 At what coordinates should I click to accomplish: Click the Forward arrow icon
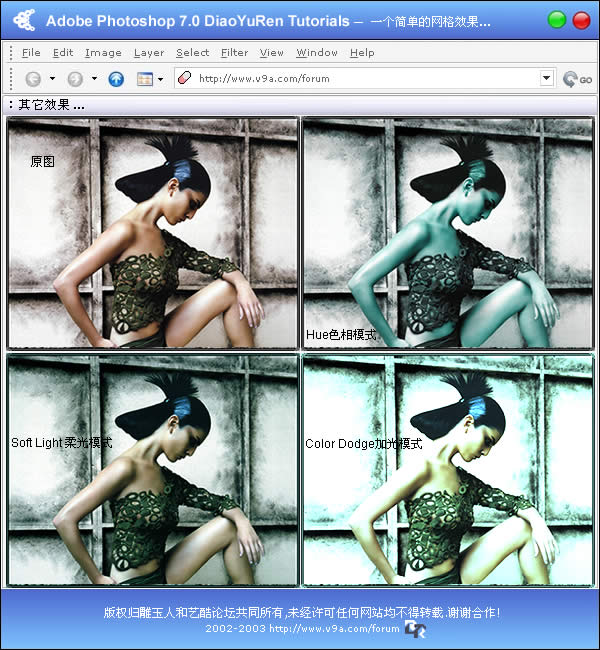(75, 79)
